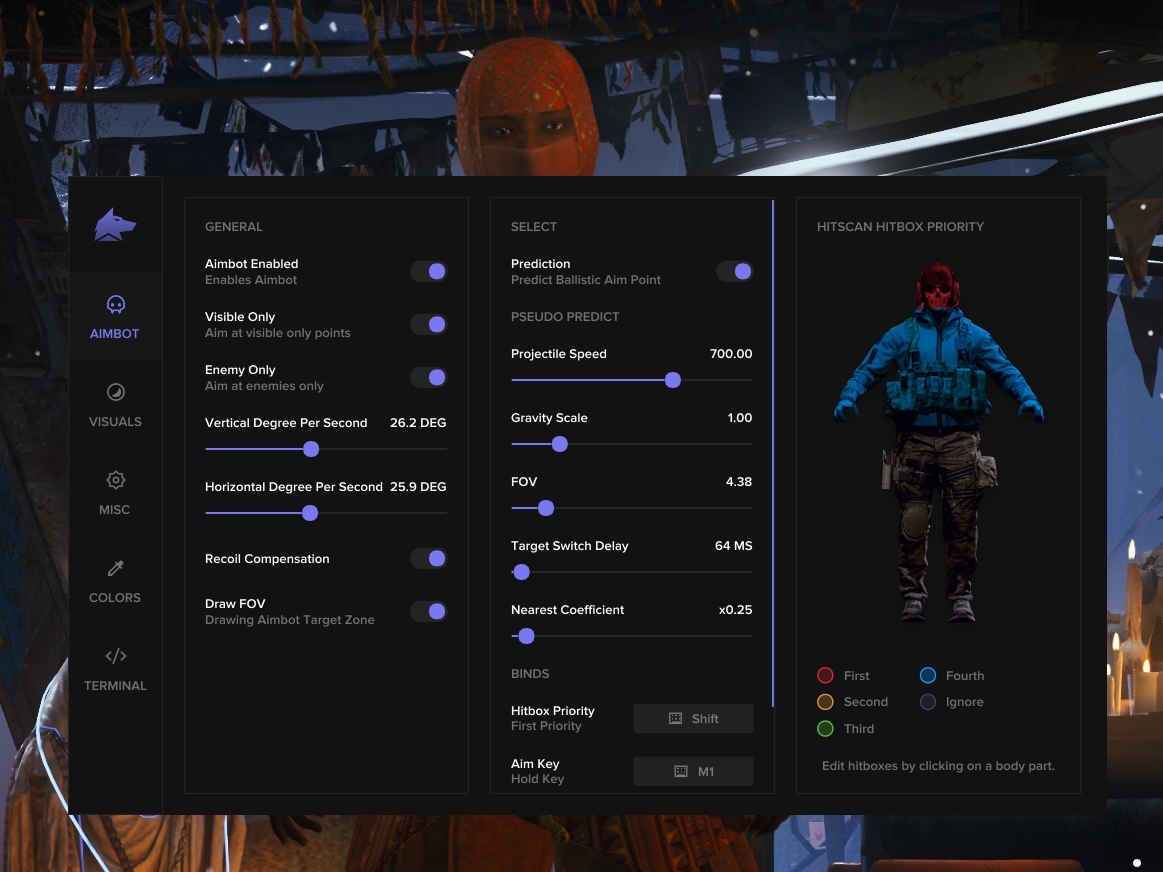Viewport: 1163px width, 872px height.
Task: Toggle Draw FOV off
Action: [428, 610]
